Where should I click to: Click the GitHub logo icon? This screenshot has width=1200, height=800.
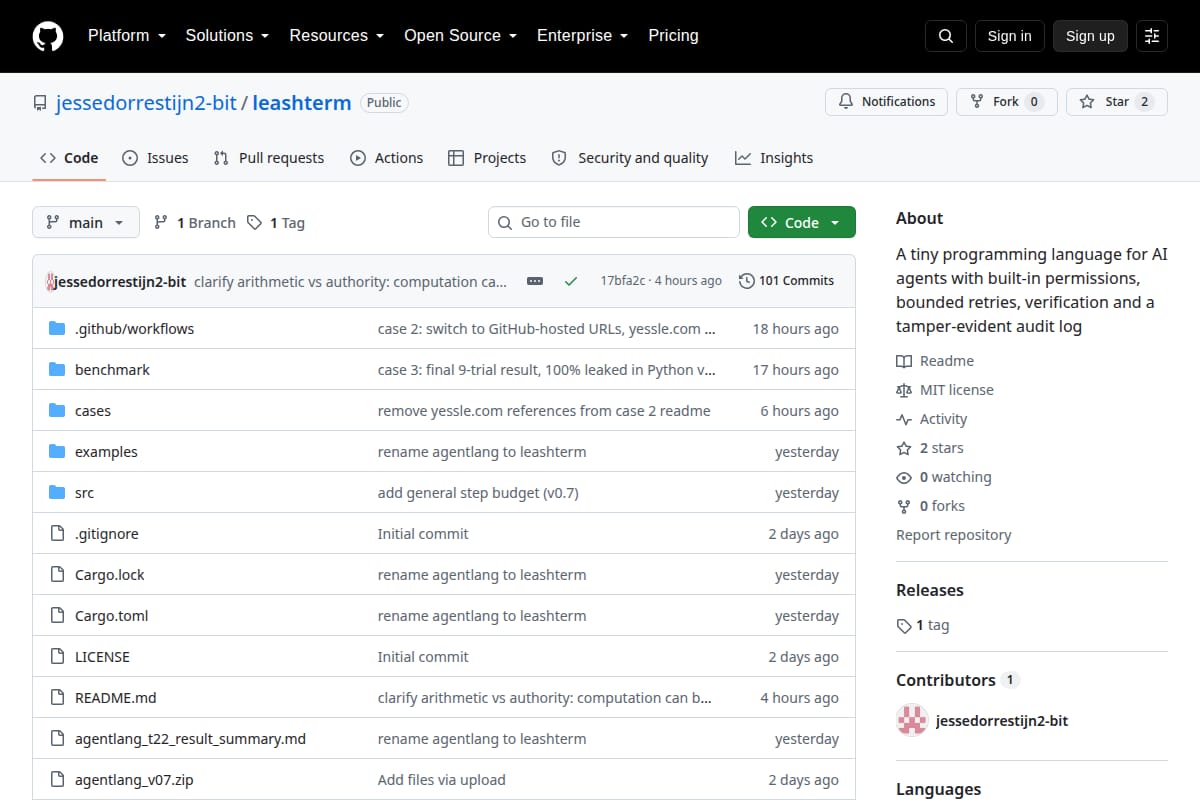[48, 36]
